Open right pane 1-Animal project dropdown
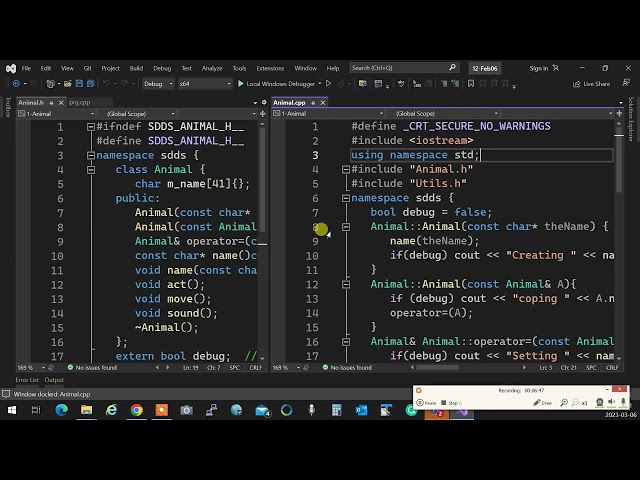 [329, 113]
